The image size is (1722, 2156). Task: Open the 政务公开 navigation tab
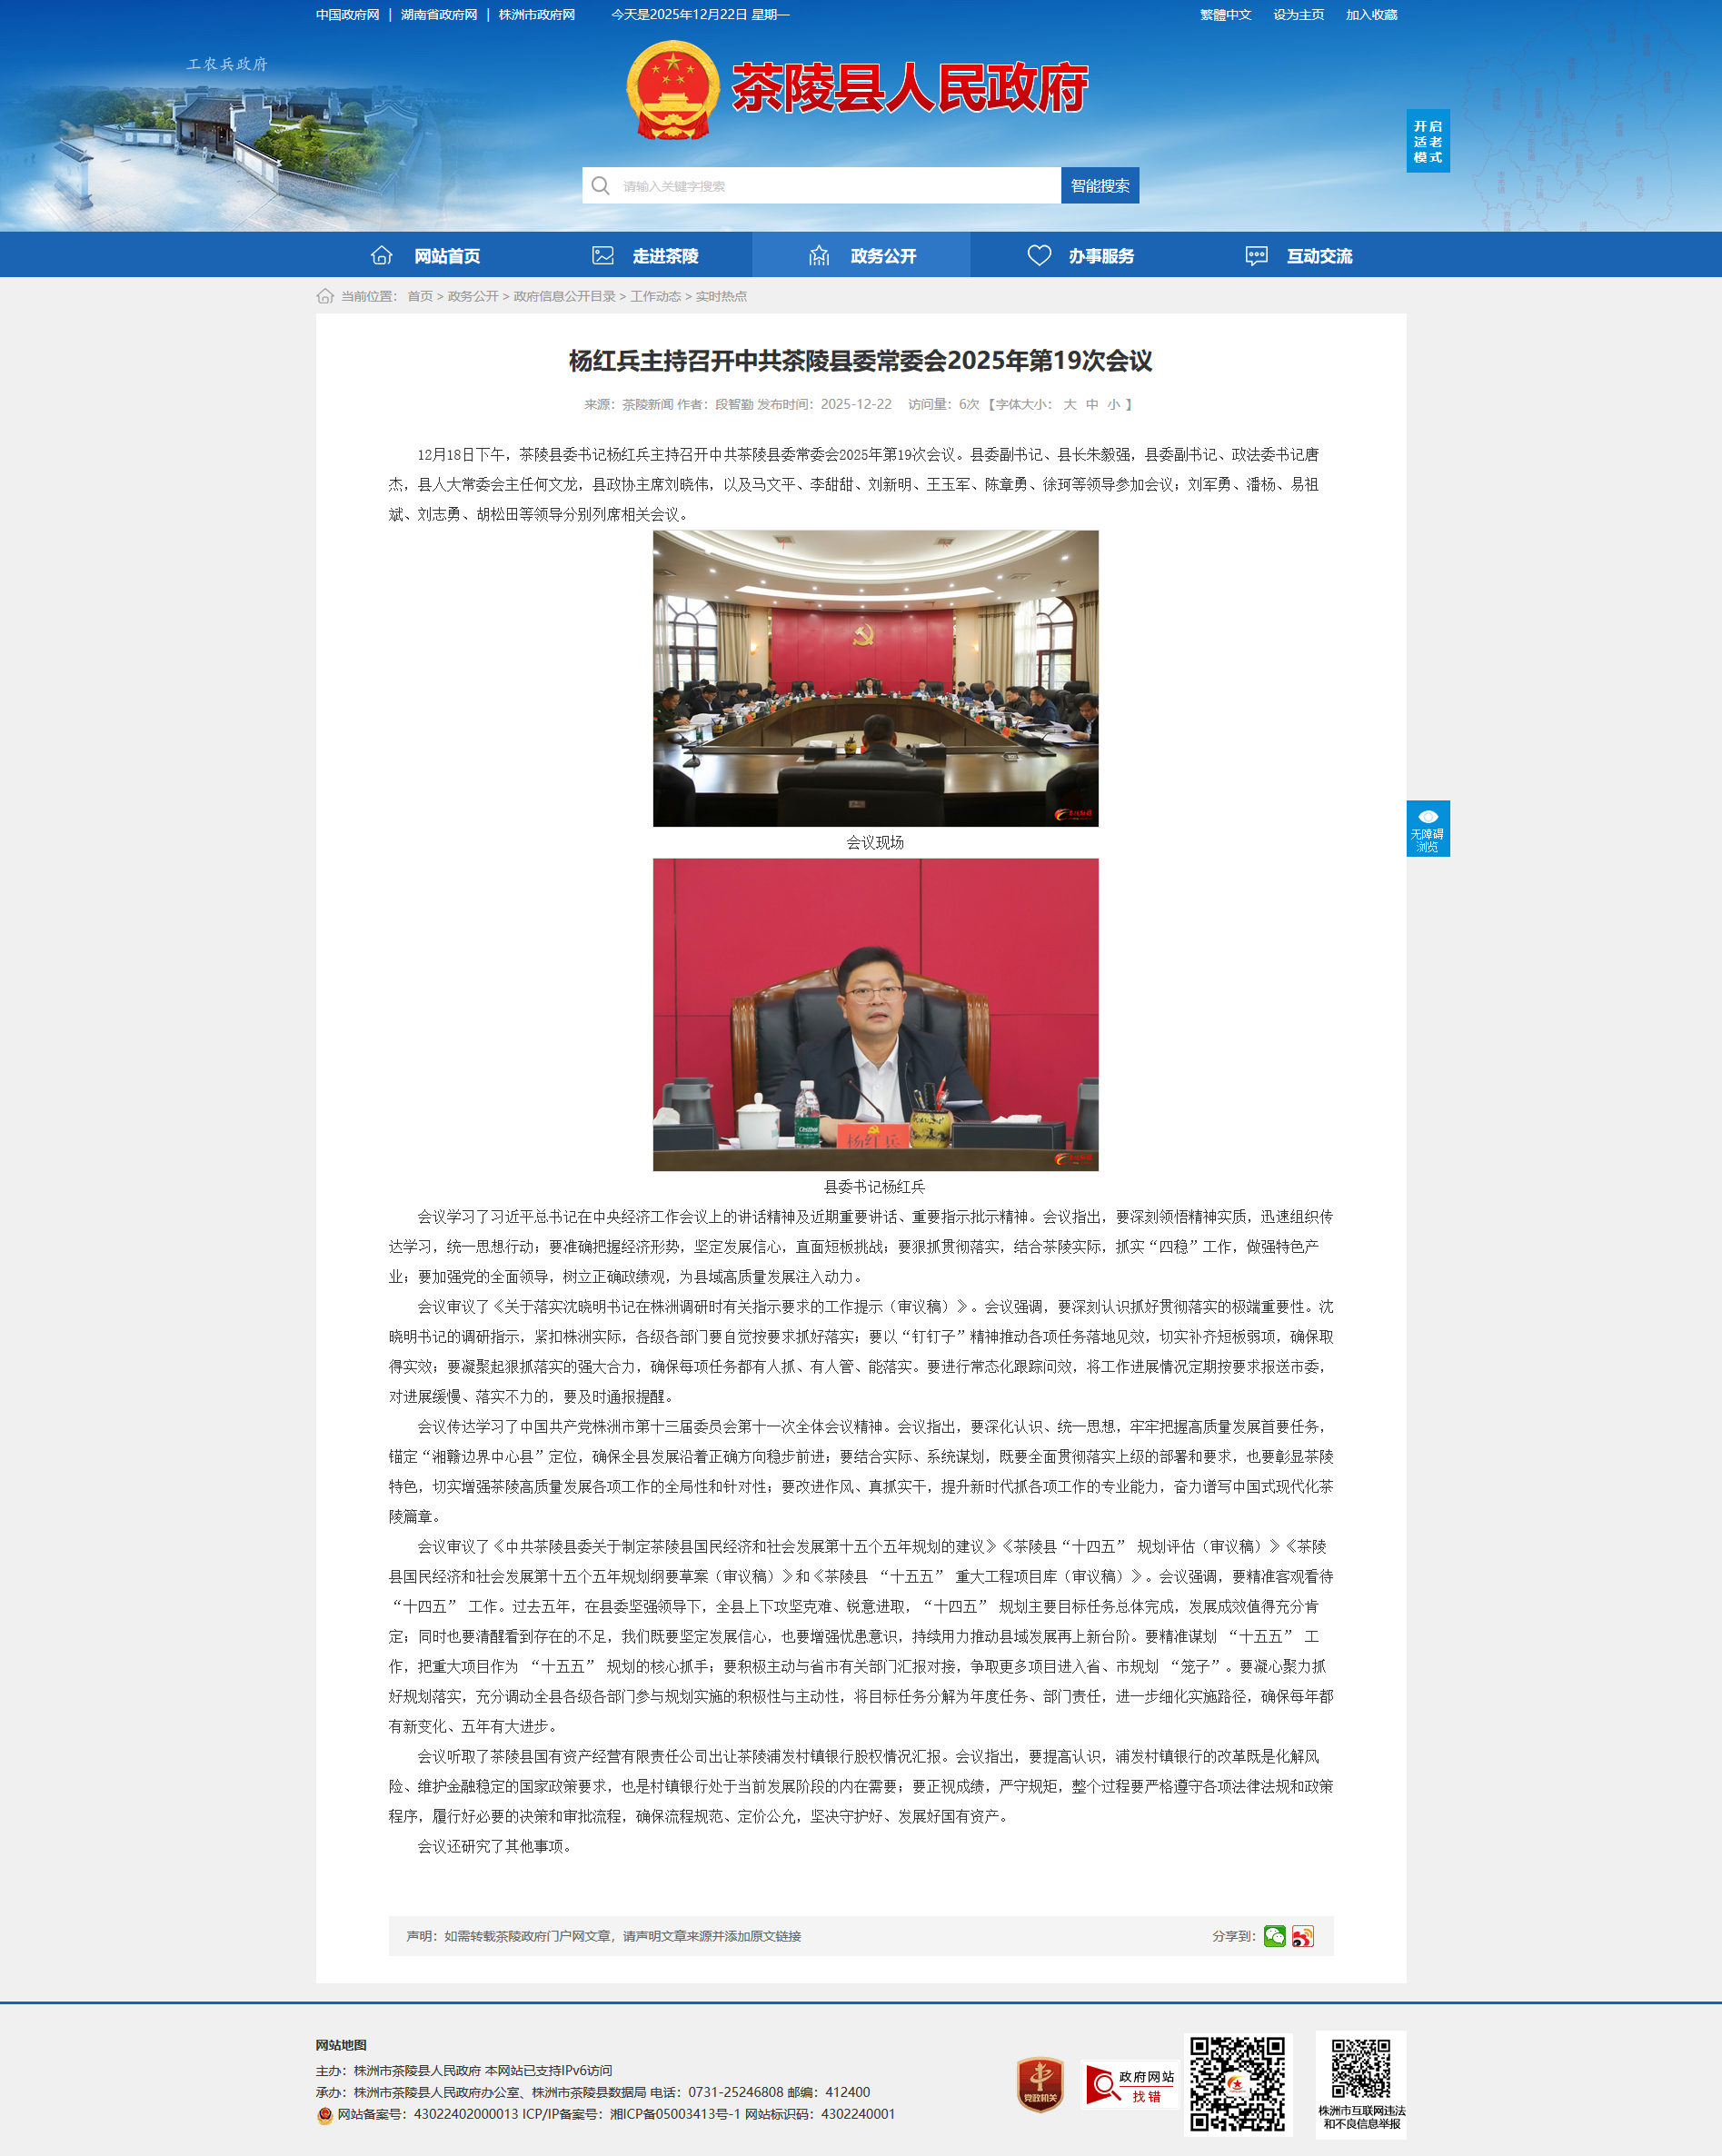(x=861, y=256)
